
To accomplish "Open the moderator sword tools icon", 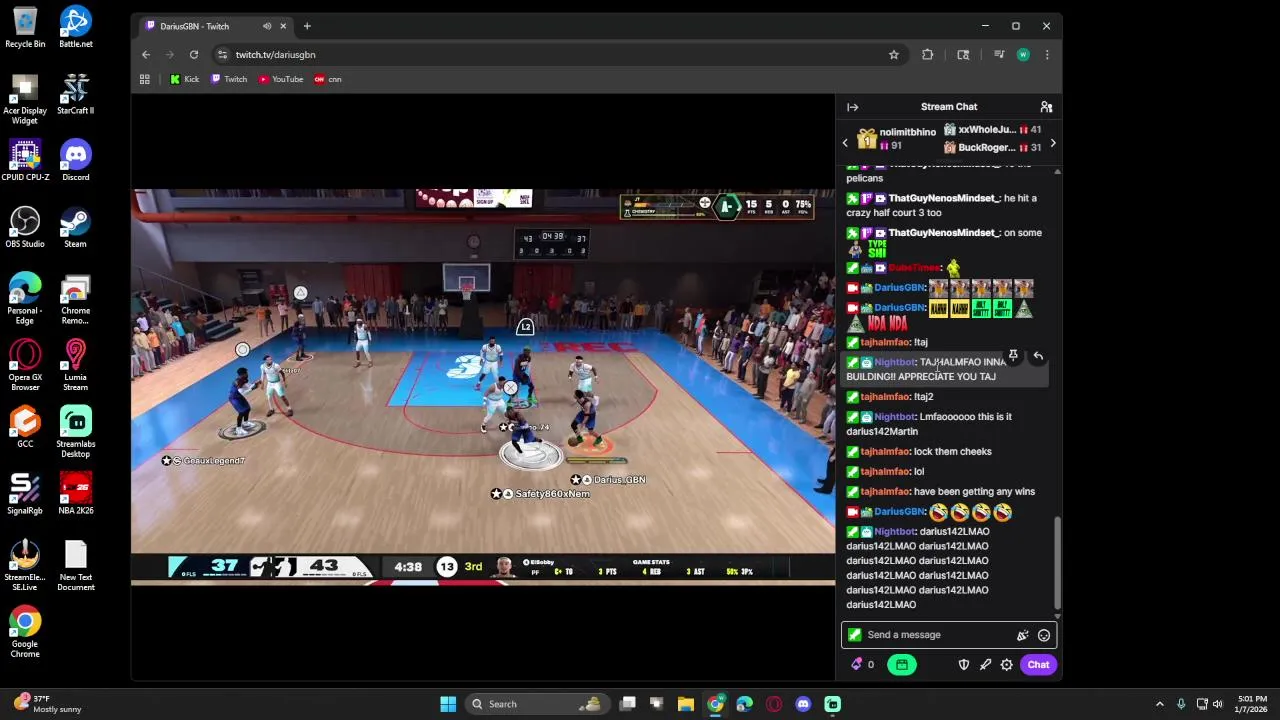I will click(985, 665).
